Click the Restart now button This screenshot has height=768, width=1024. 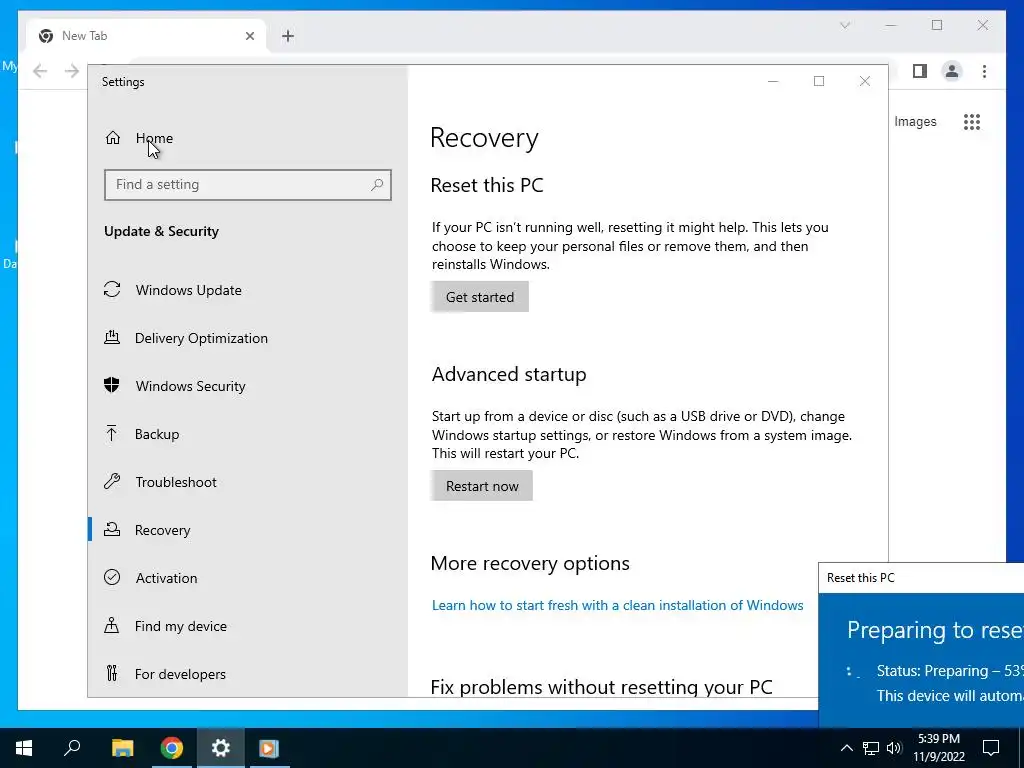coord(482,486)
